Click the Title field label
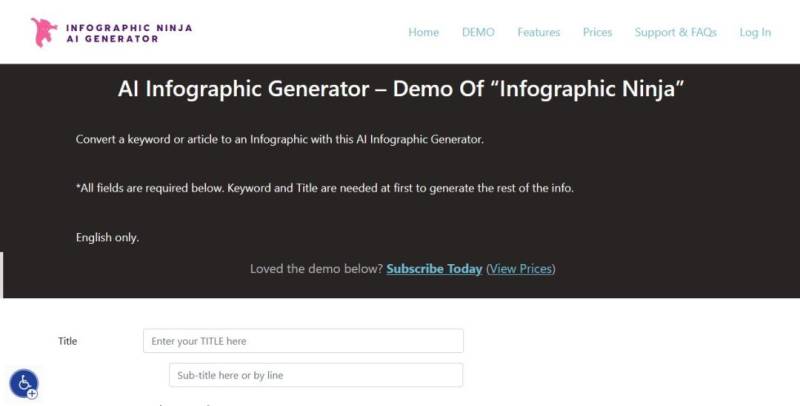 (x=67, y=341)
